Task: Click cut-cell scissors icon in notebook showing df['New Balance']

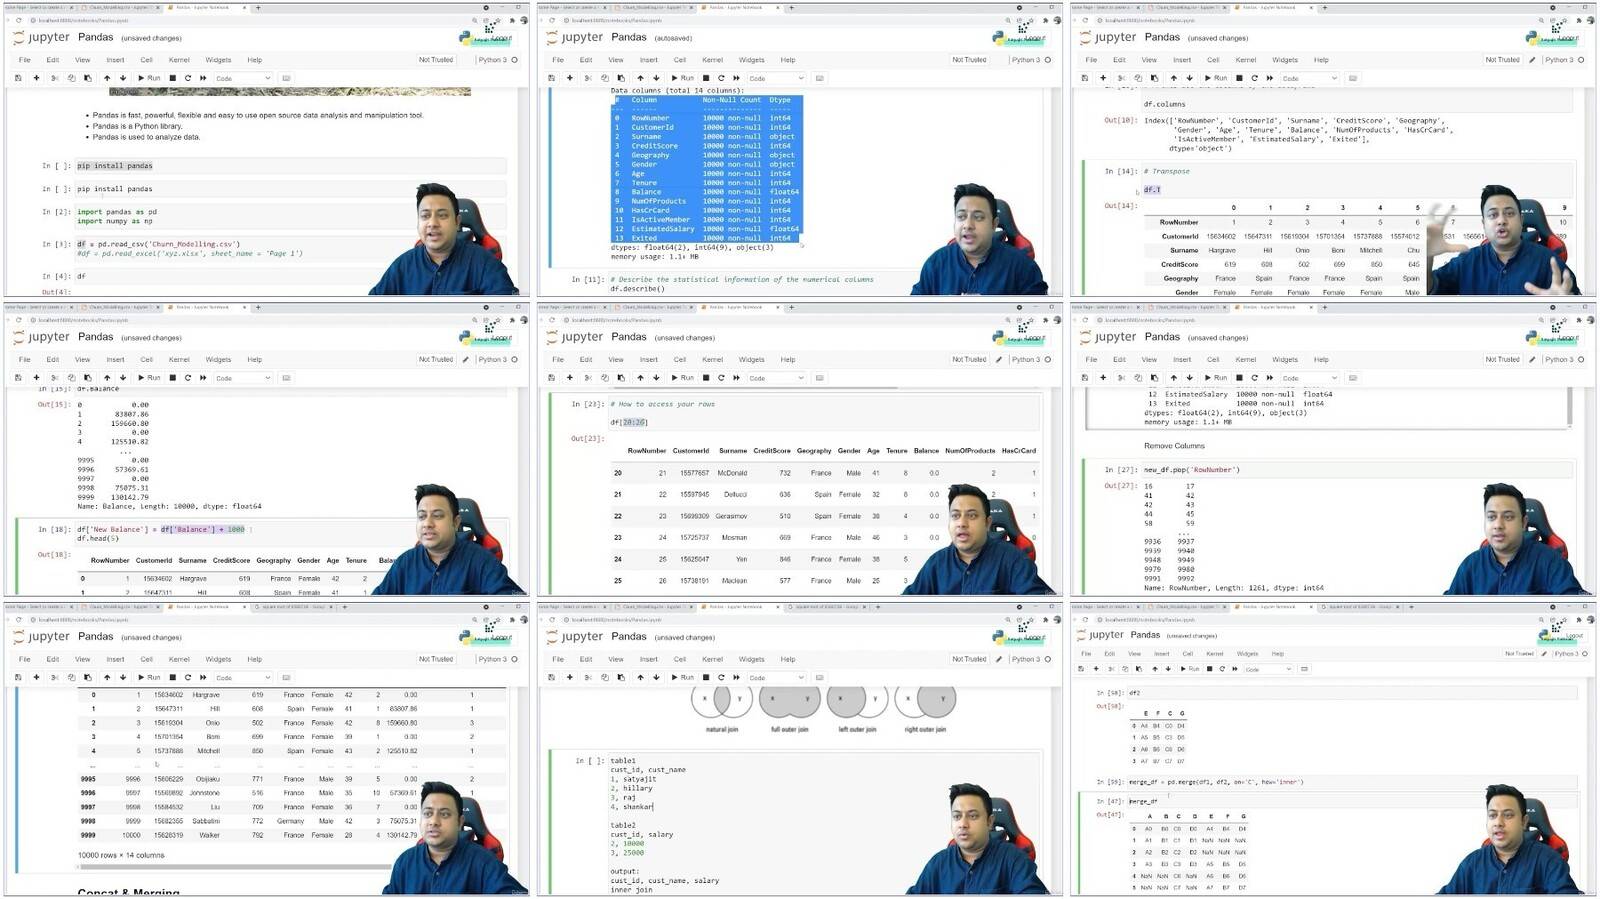Action: pyautogui.click(x=54, y=378)
